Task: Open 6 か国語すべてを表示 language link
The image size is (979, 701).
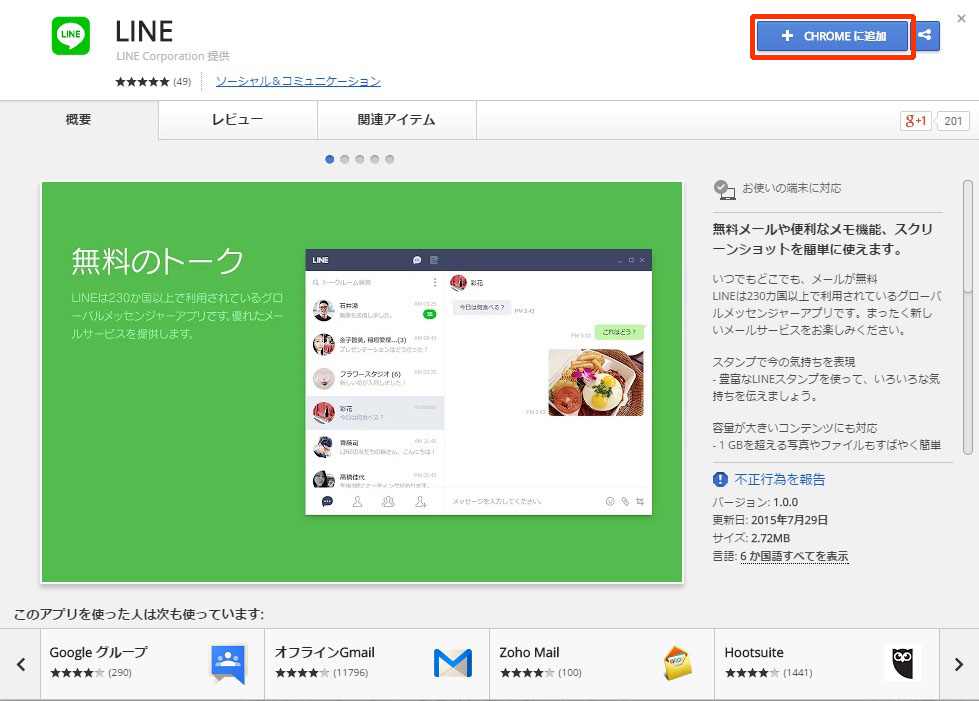Action: tap(794, 556)
